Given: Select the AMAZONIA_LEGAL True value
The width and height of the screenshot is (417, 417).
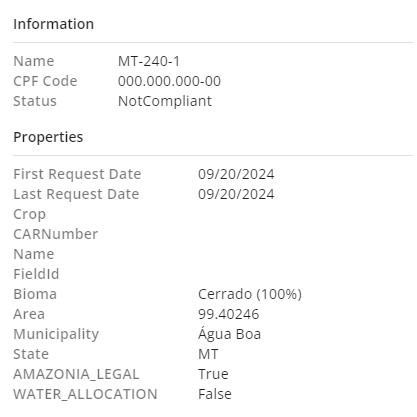Looking at the screenshot, I should pos(213,374).
